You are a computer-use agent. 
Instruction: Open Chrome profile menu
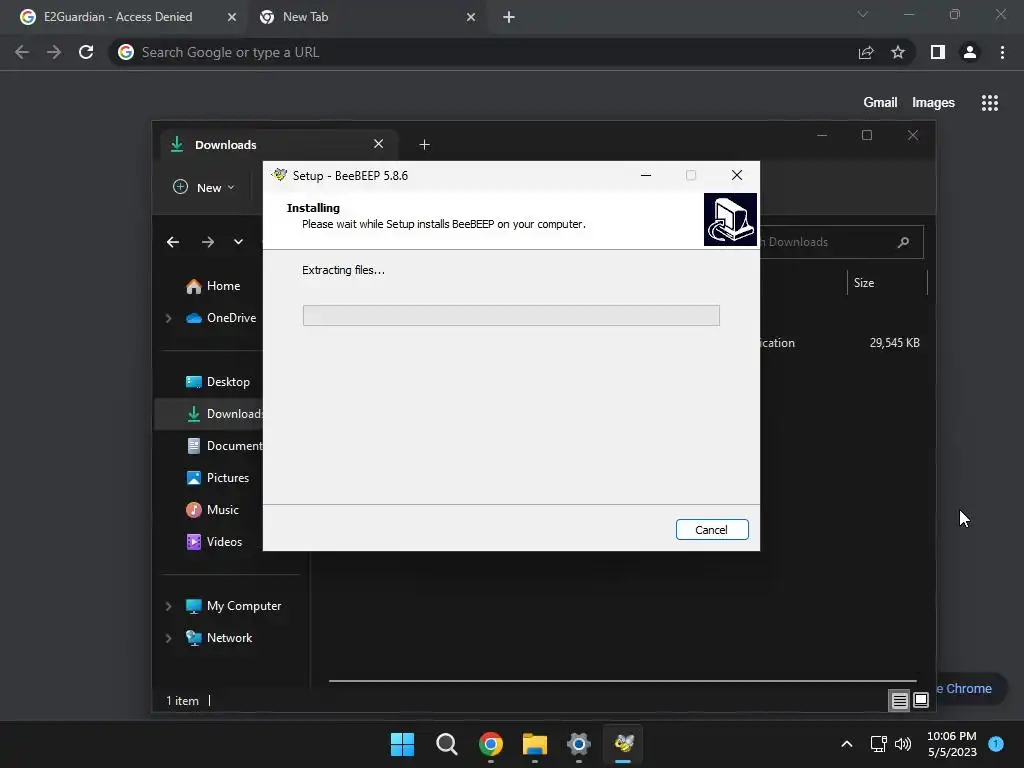pyautogui.click(x=970, y=52)
